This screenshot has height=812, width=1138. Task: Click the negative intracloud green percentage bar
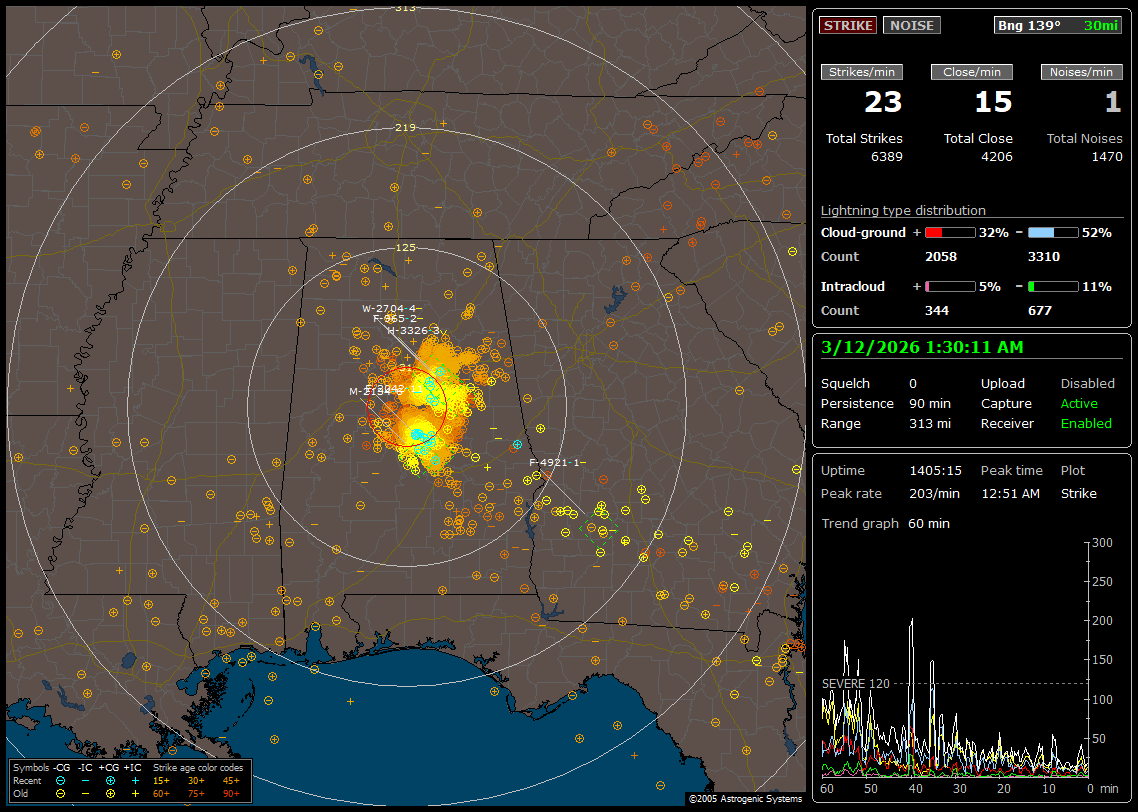click(1053, 286)
